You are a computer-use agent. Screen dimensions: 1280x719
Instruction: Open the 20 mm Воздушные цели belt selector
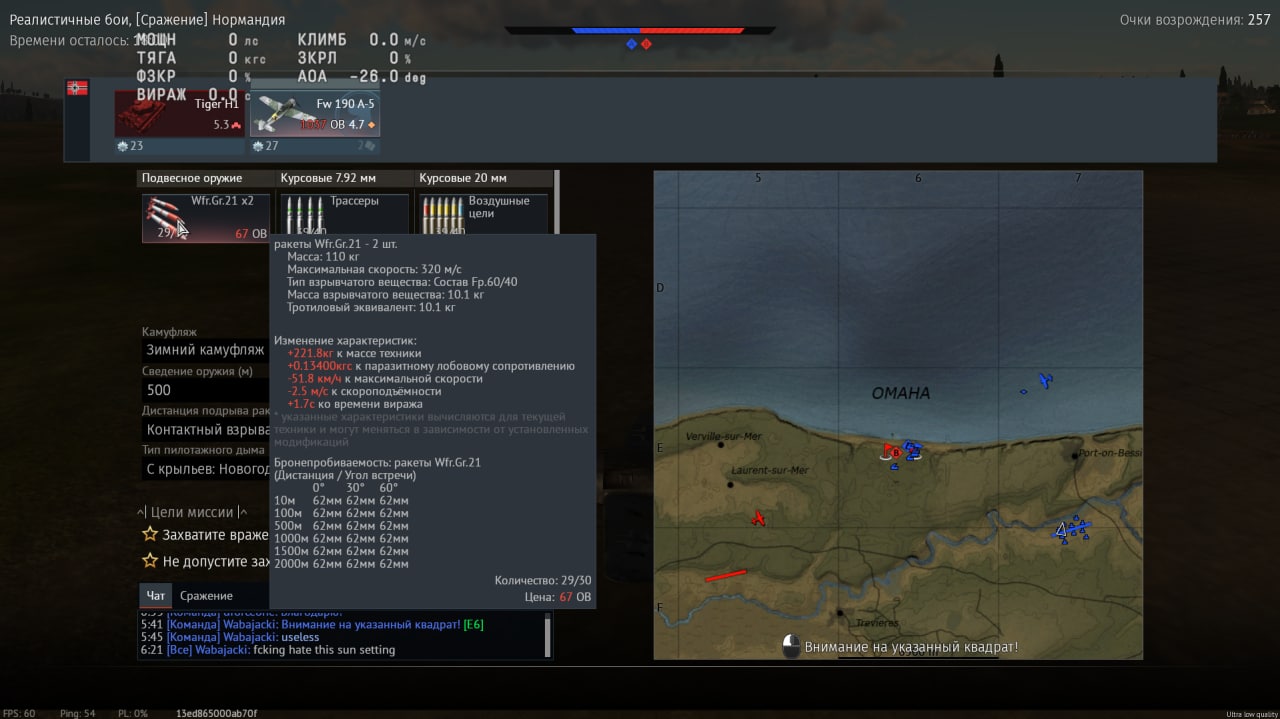click(x=484, y=213)
